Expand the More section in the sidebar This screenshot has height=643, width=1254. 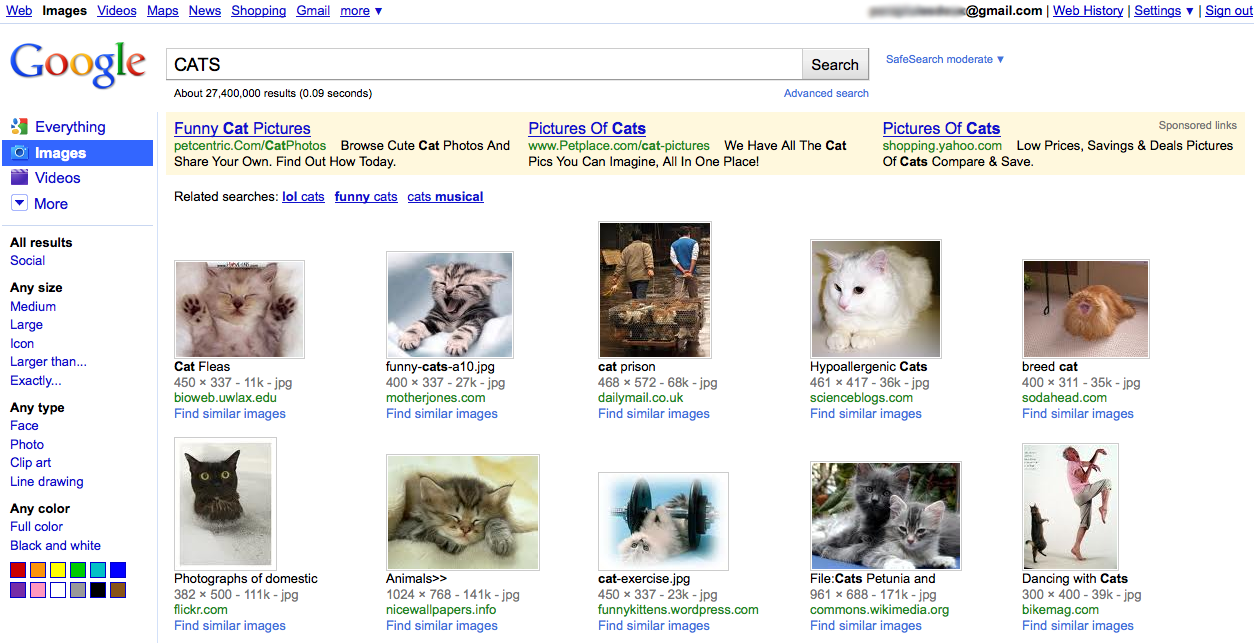(18, 202)
